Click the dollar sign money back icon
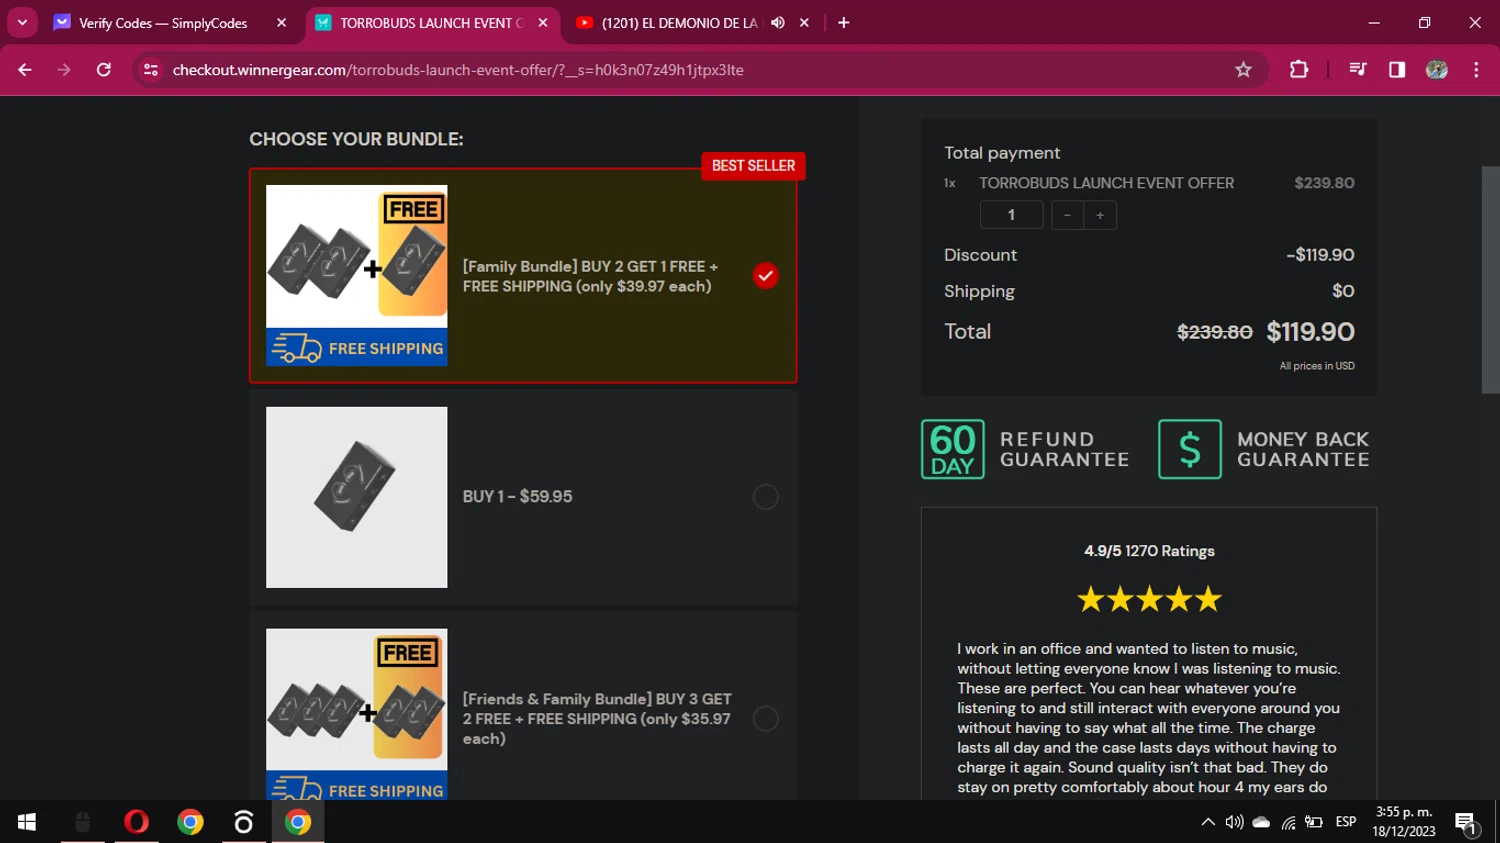 point(1189,449)
